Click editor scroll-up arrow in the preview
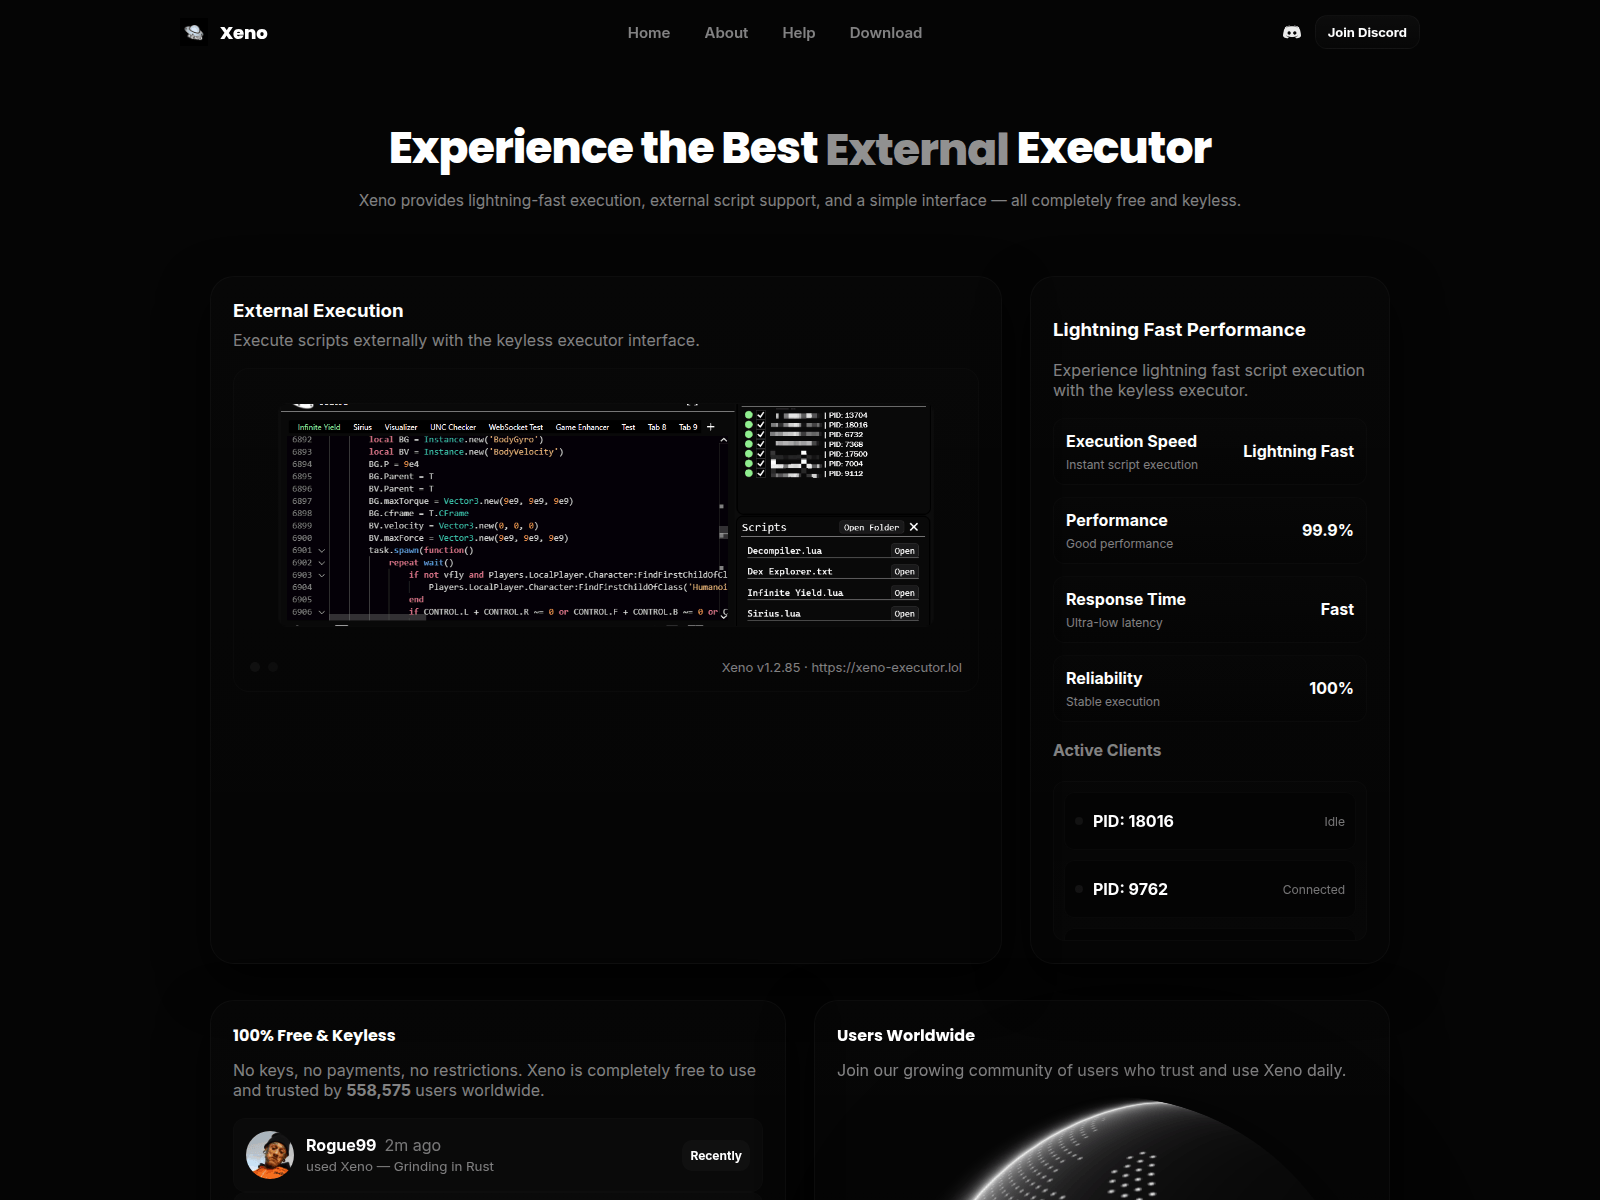1600x1200 pixels. (723, 440)
